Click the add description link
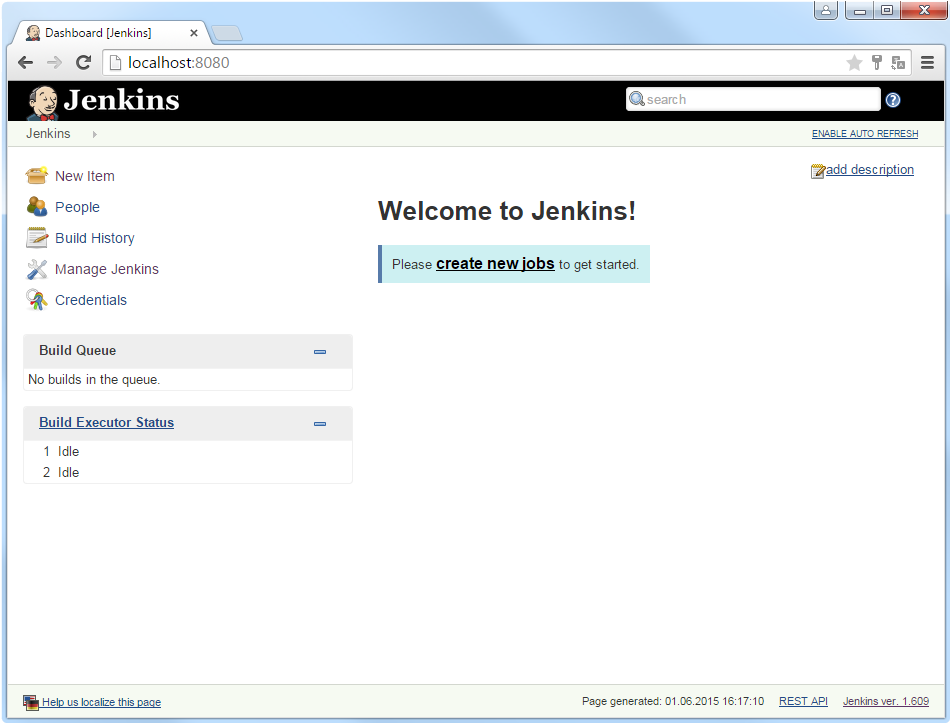This screenshot has height=723, width=950. click(869, 170)
